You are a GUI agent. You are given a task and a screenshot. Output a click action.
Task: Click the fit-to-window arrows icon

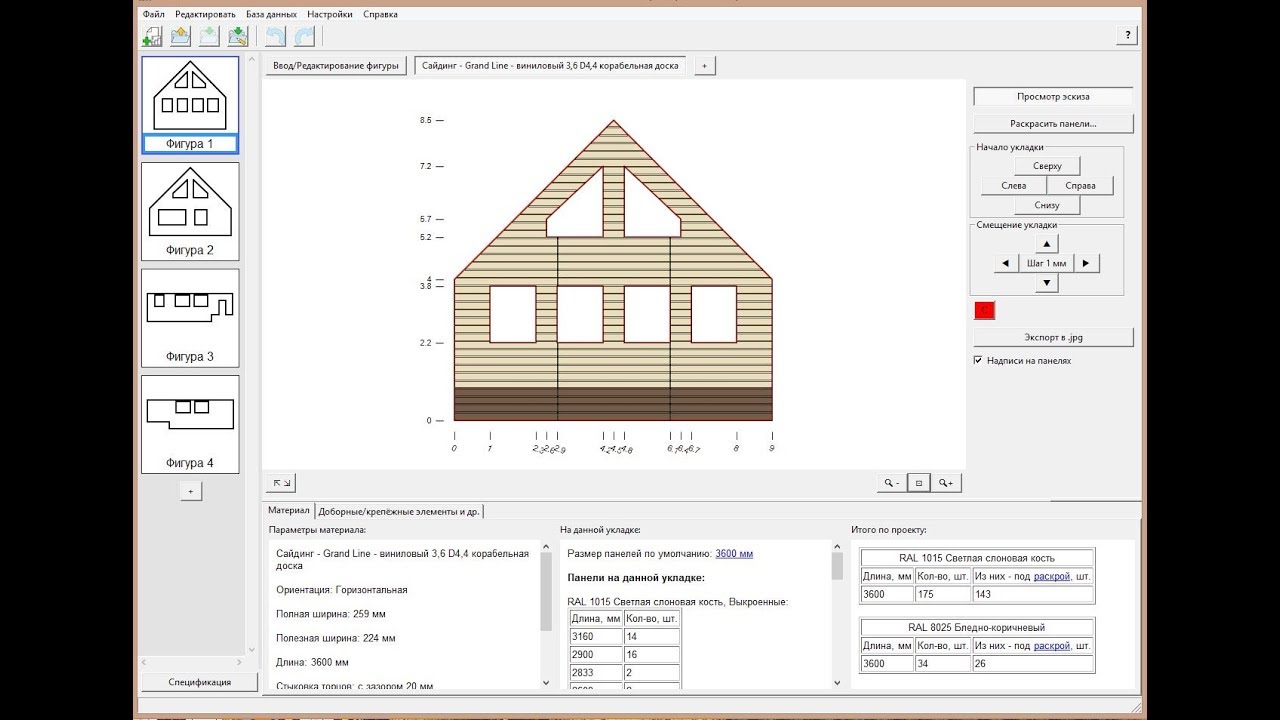[x=282, y=483]
